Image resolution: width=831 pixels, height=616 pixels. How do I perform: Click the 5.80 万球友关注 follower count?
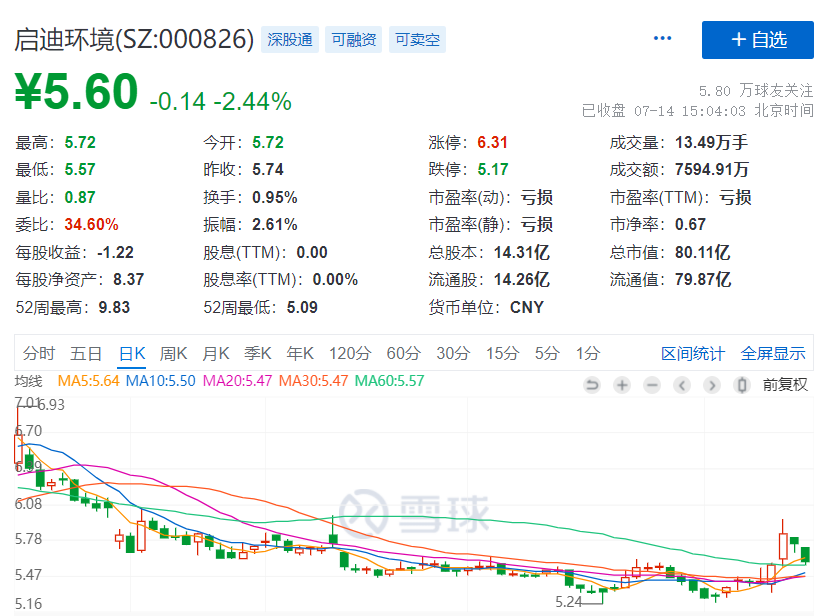pyautogui.click(x=756, y=91)
